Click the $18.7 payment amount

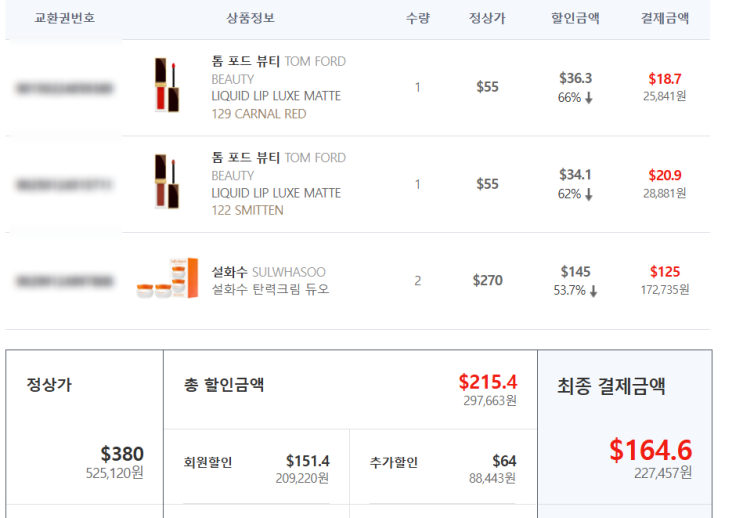[665, 78]
